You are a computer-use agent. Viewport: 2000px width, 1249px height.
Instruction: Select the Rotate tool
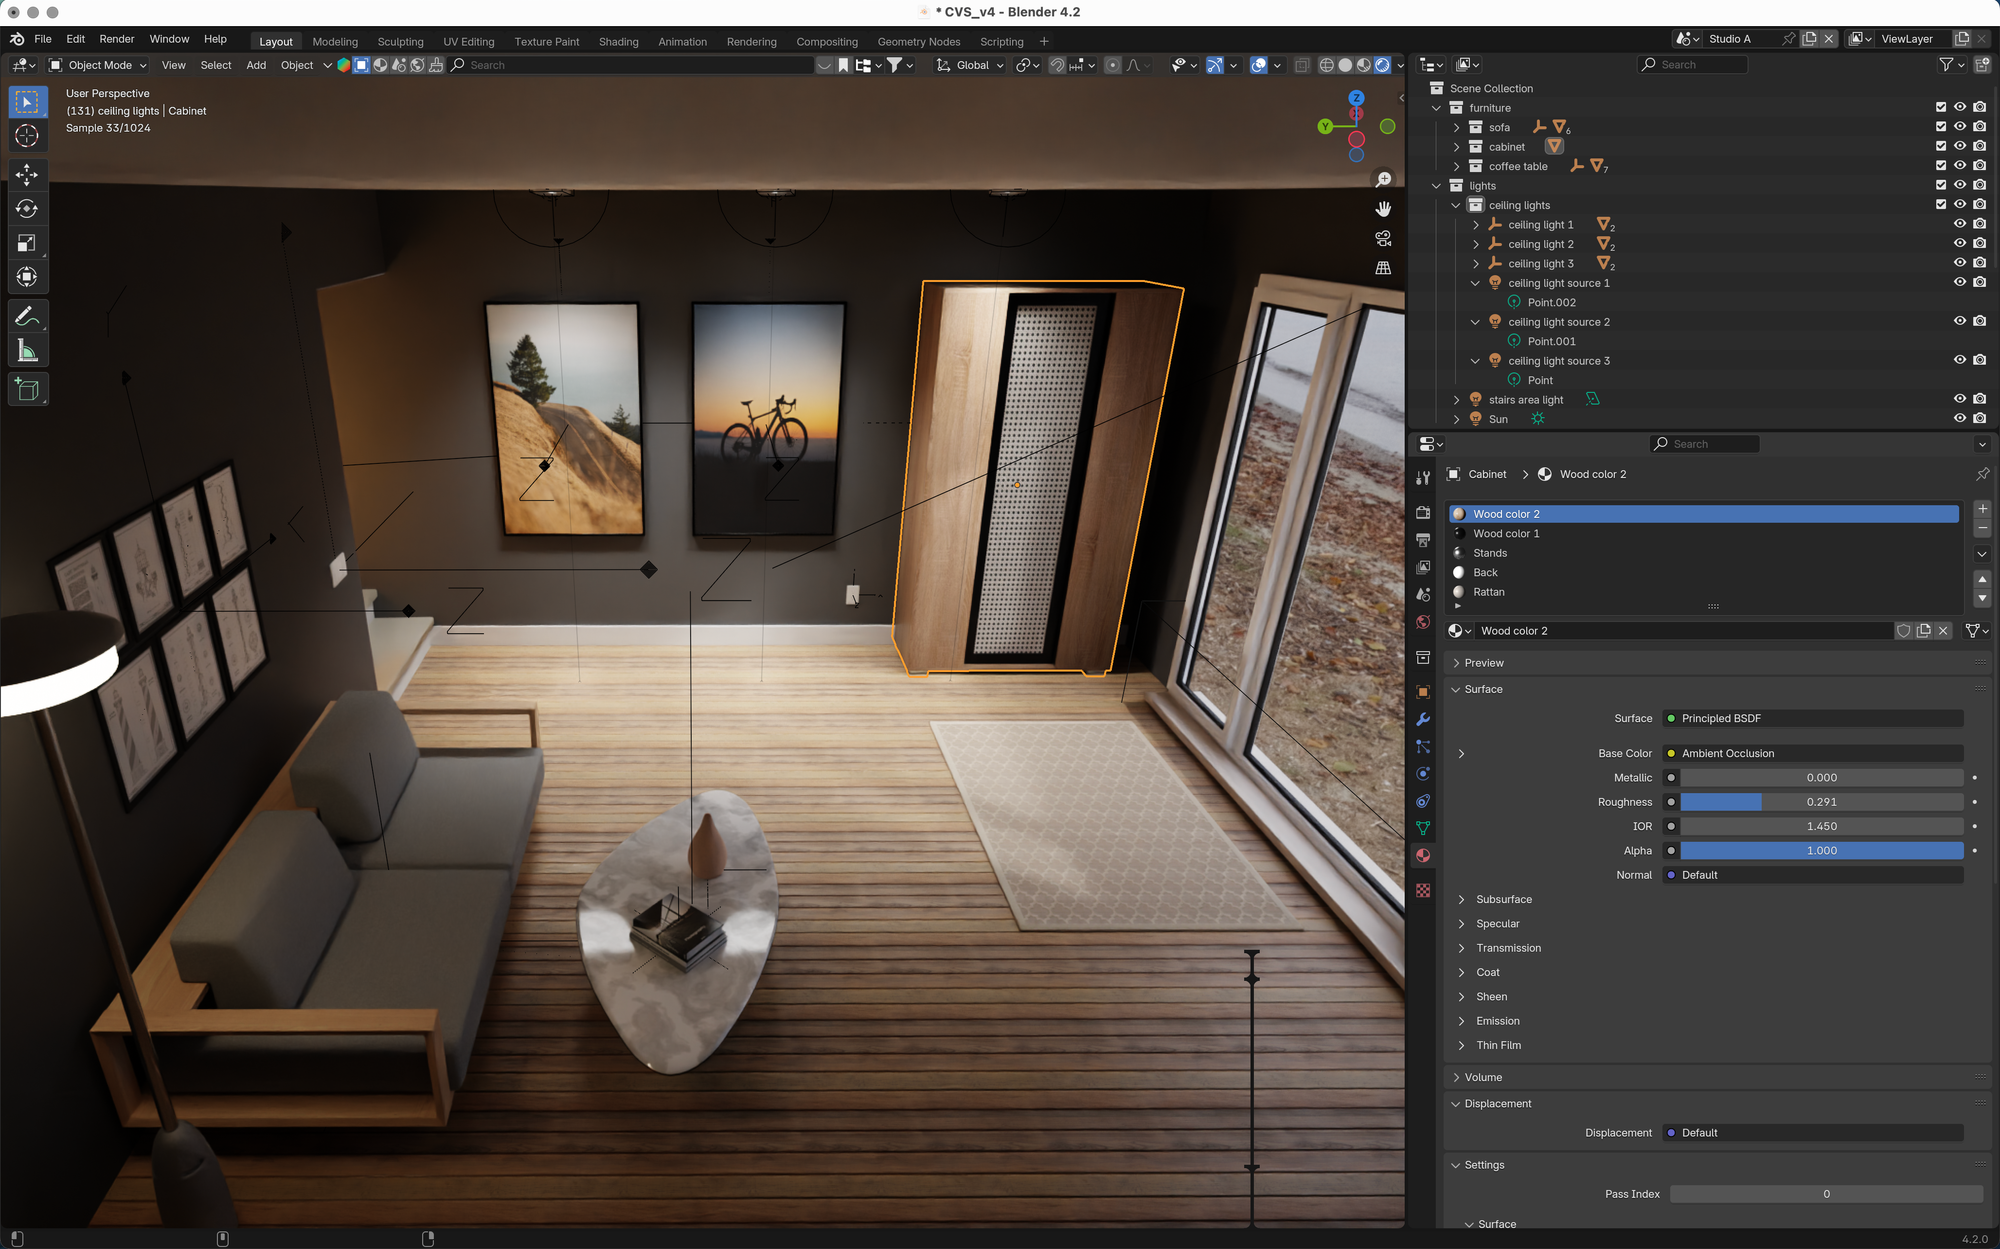[27, 209]
